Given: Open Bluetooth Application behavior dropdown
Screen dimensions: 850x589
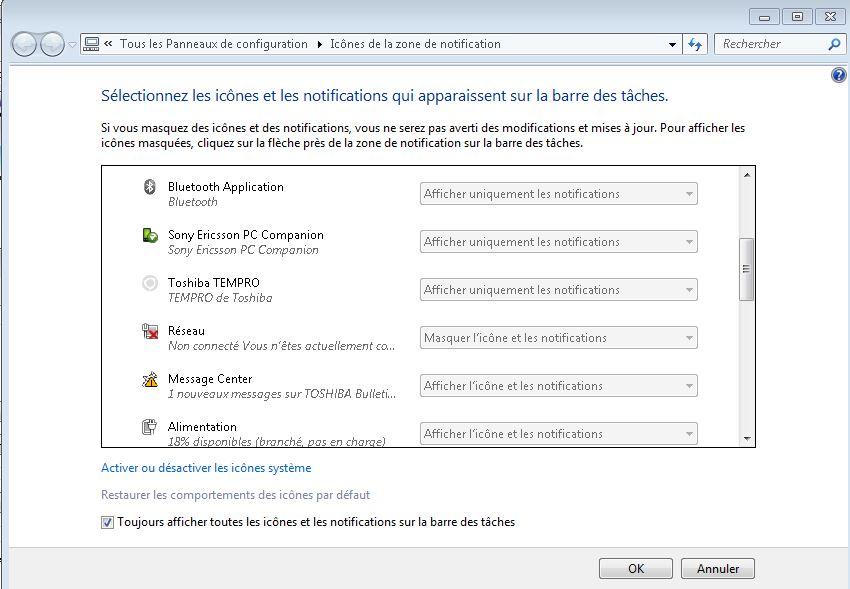Looking at the screenshot, I should pos(558,194).
